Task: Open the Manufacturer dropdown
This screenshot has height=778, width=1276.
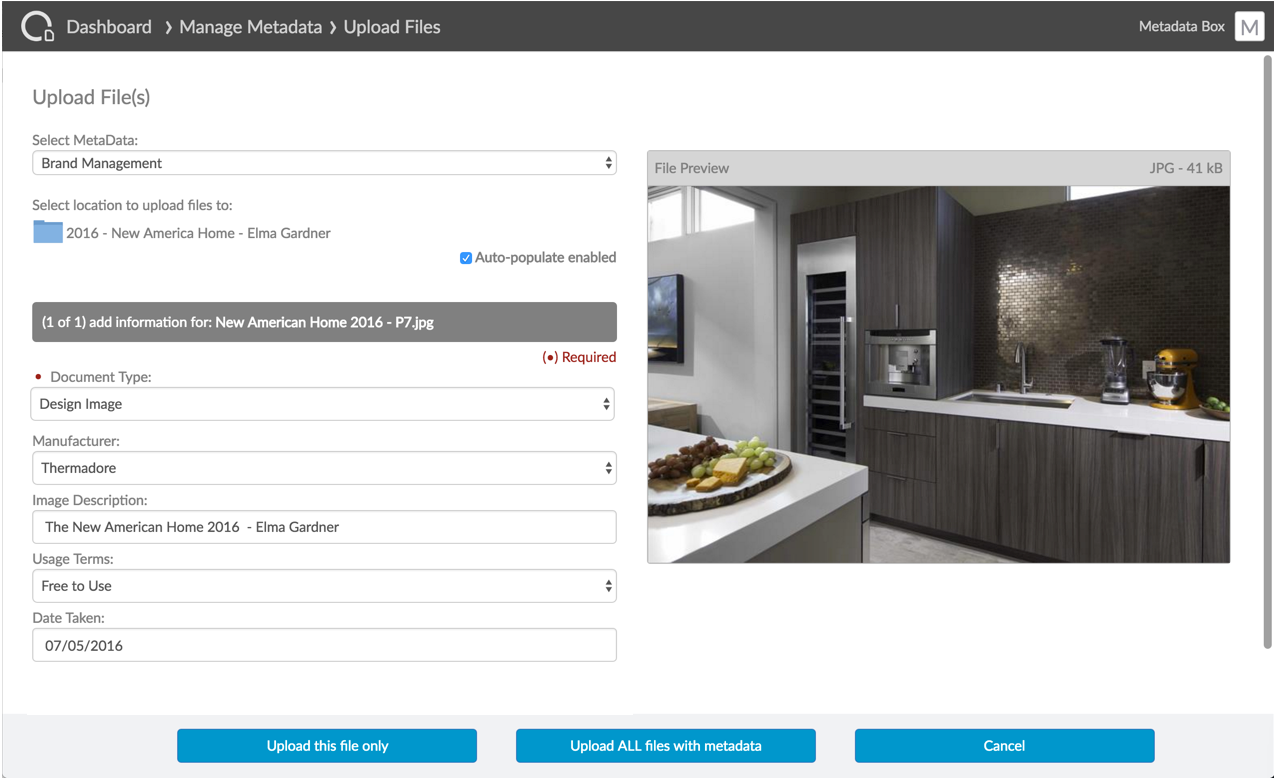Action: (324, 468)
